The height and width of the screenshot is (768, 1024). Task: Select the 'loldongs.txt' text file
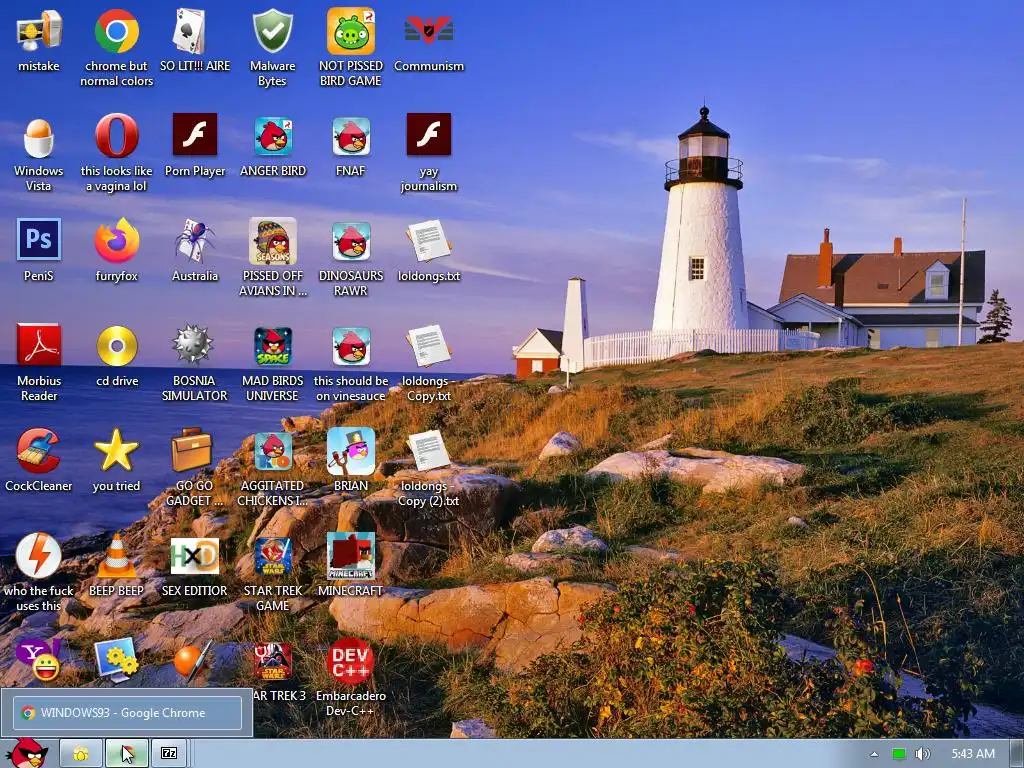[x=428, y=241]
